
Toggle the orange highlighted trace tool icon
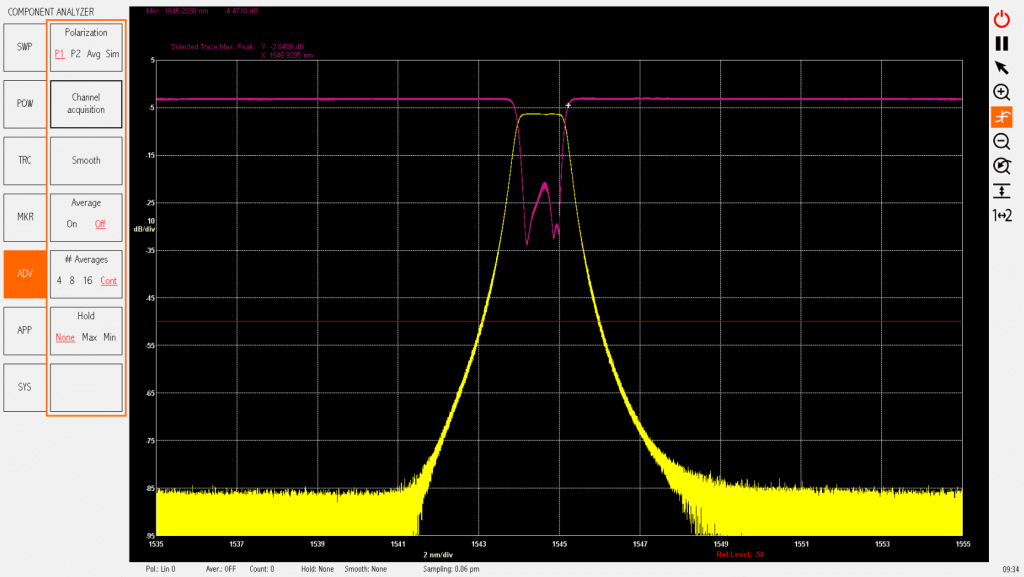[x=1001, y=117]
